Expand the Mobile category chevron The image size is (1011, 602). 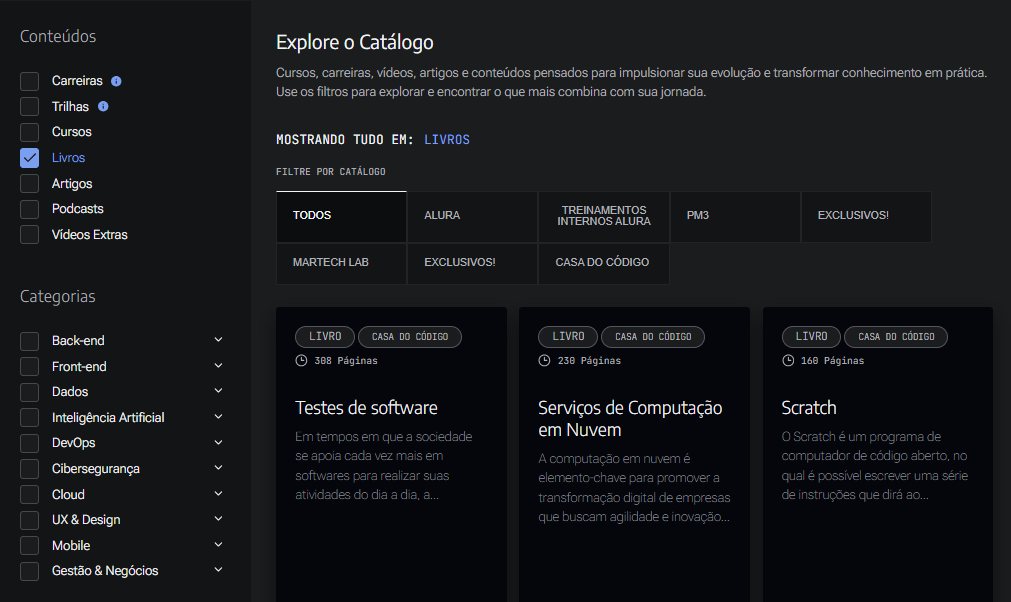click(219, 544)
